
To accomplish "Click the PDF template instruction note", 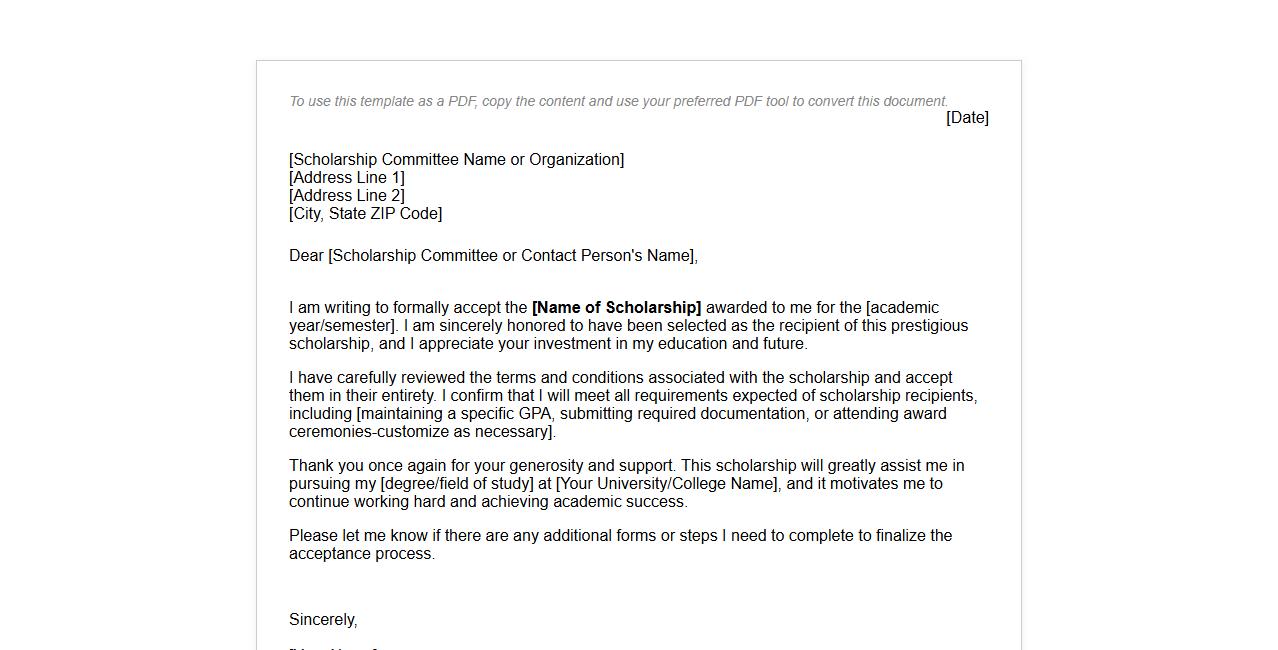I will click(x=618, y=101).
